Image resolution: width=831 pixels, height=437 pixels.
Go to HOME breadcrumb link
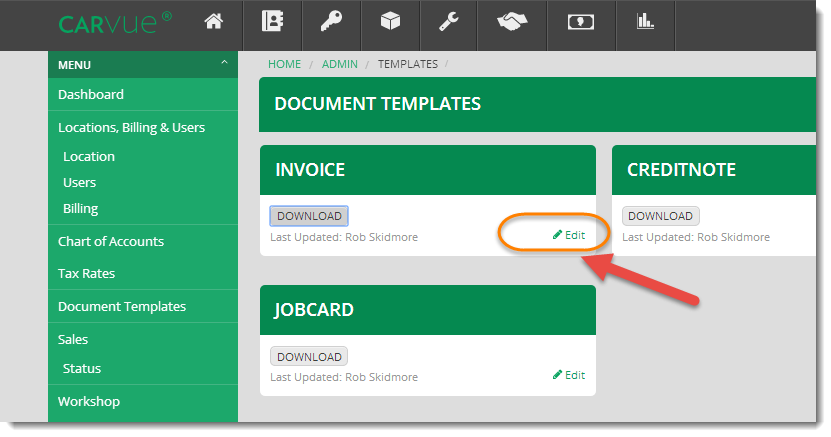click(x=284, y=64)
